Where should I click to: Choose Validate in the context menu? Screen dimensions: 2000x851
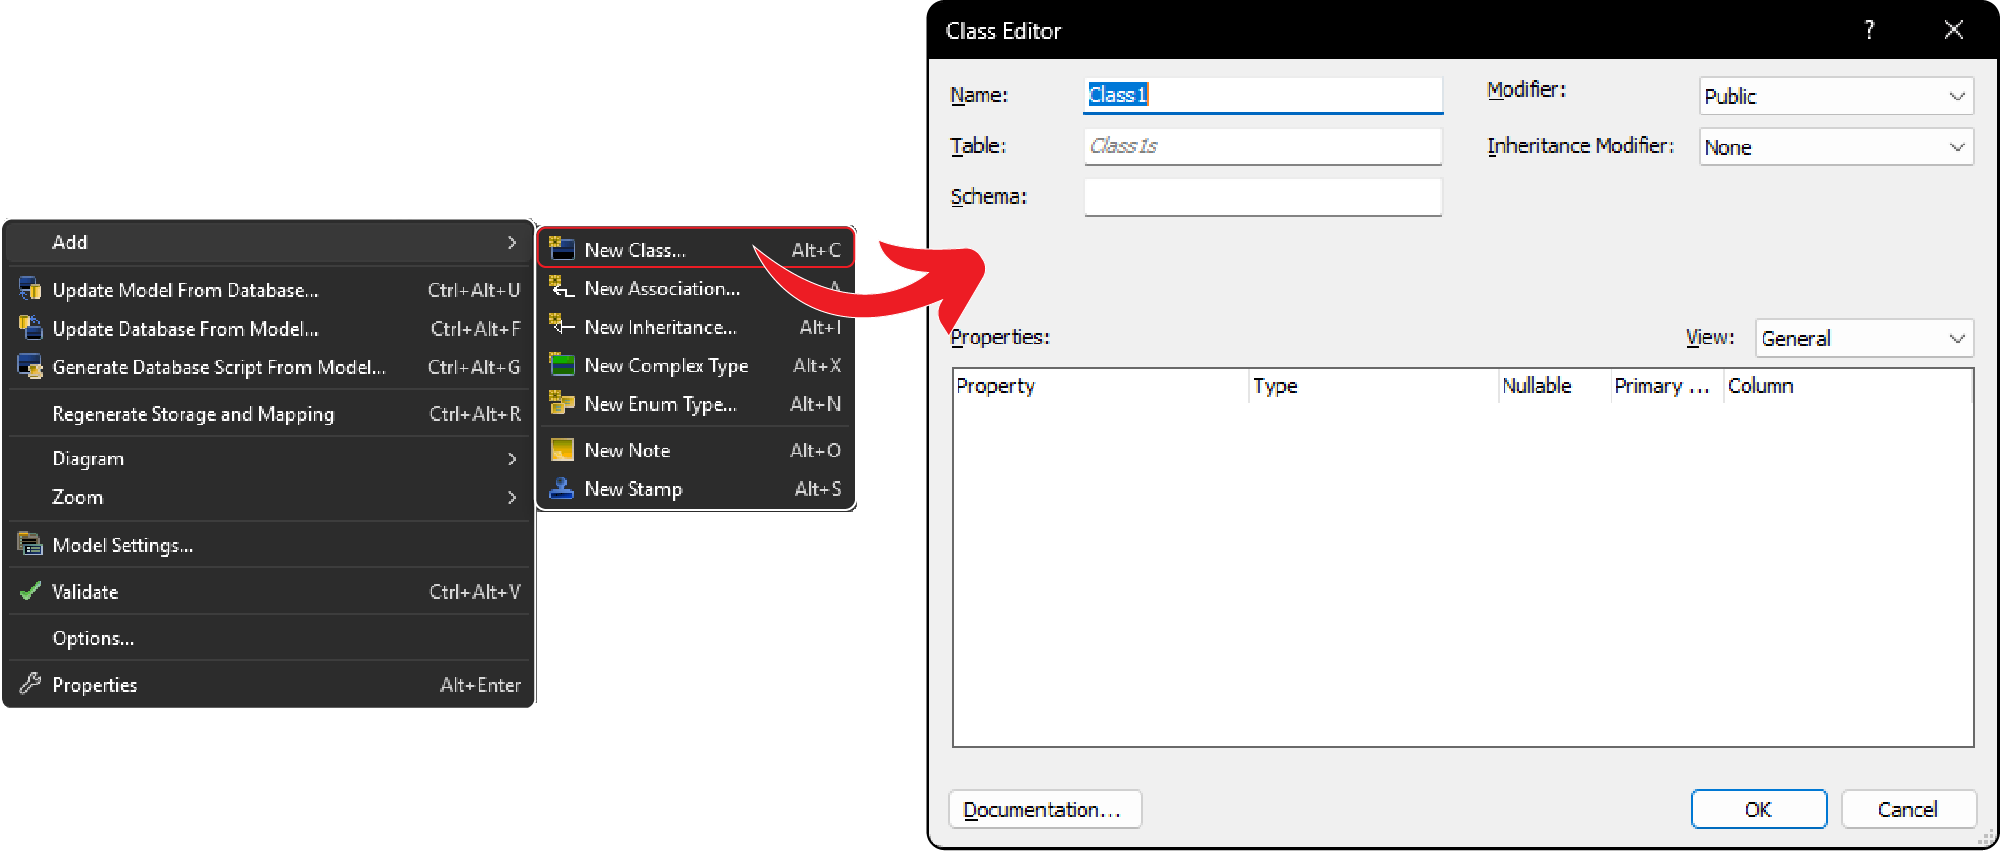point(268,592)
